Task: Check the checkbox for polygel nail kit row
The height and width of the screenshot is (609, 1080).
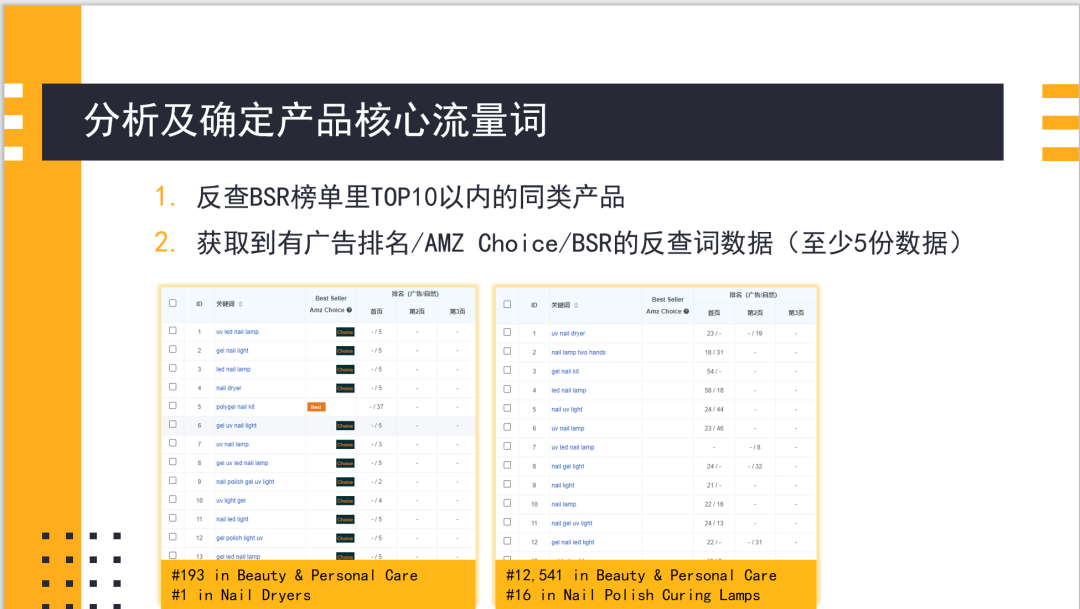Action: pos(171,406)
